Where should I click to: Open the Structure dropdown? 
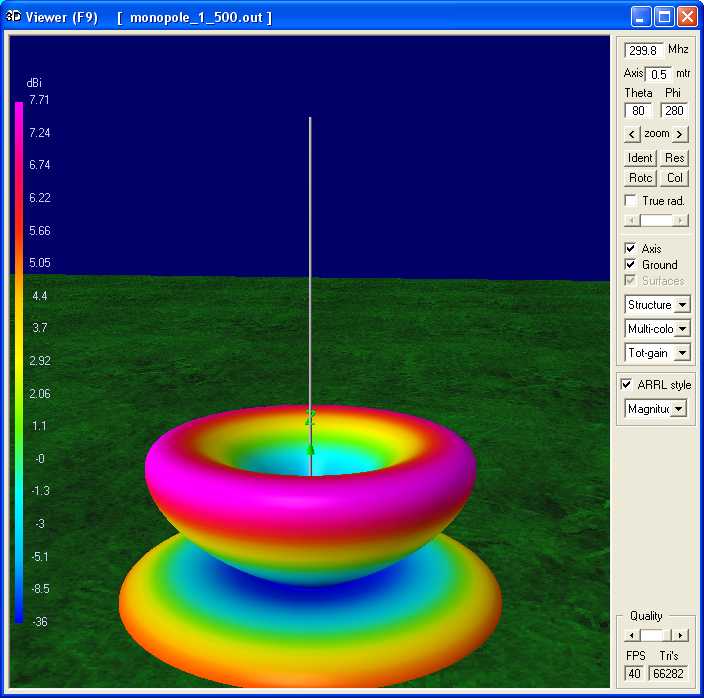(x=683, y=305)
